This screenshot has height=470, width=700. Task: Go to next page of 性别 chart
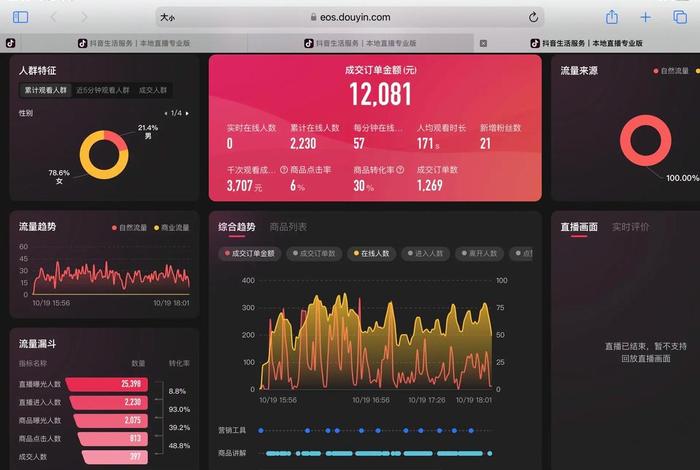(x=187, y=113)
